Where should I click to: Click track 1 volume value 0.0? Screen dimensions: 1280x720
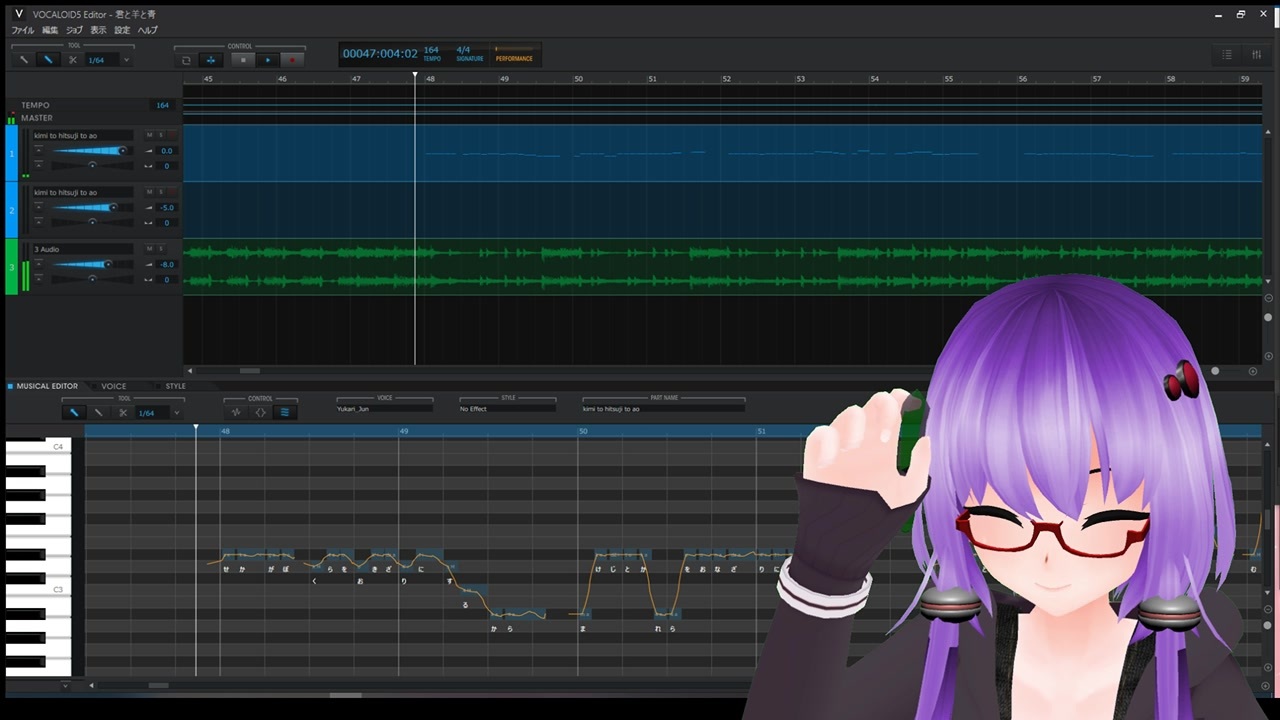(166, 151)
